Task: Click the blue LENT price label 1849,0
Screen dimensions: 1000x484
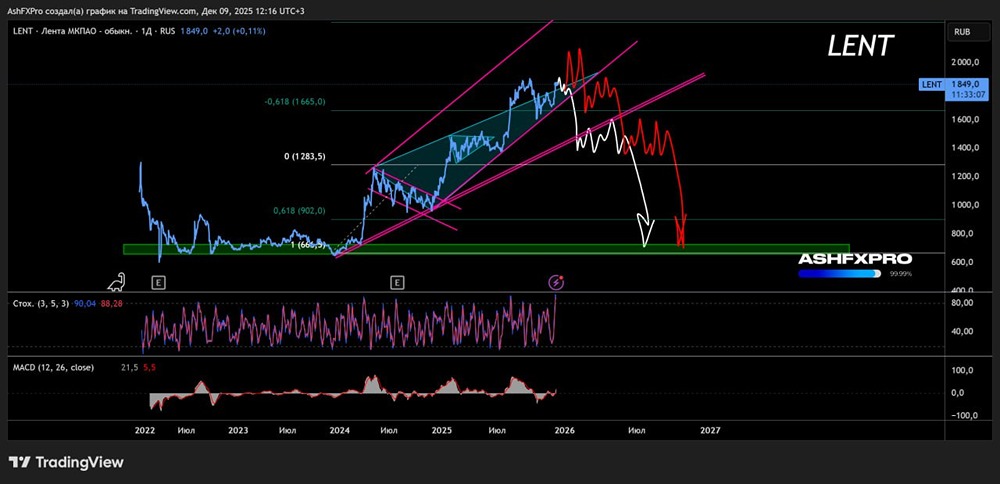Action: (953, 89)
